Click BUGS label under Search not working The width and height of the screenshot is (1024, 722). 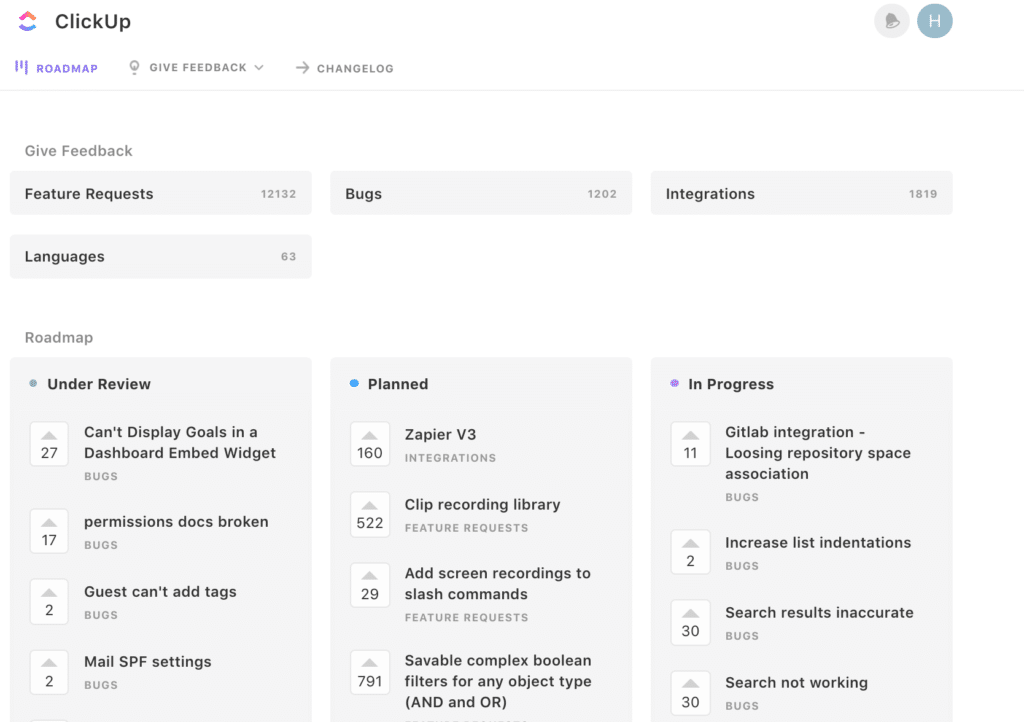[x=742, y=706]
